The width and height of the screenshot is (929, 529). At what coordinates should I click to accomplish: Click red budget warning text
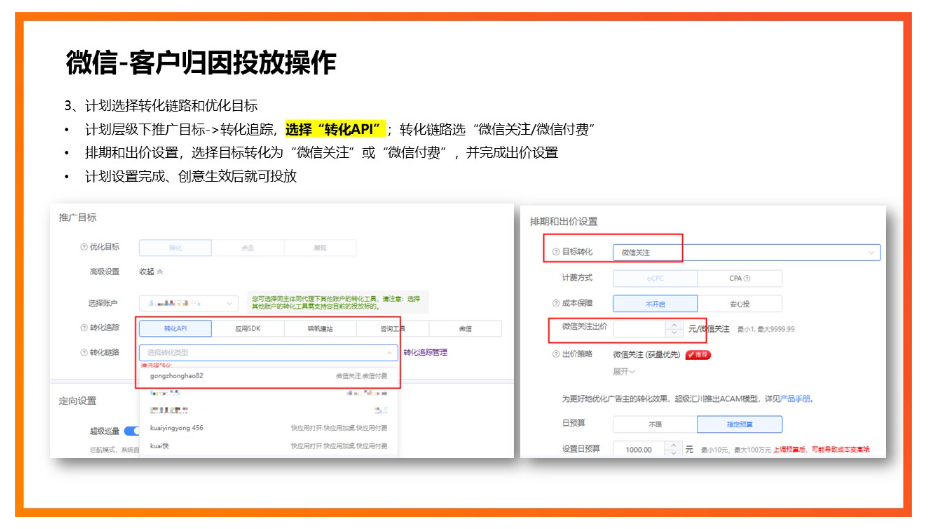coord(822,450)
